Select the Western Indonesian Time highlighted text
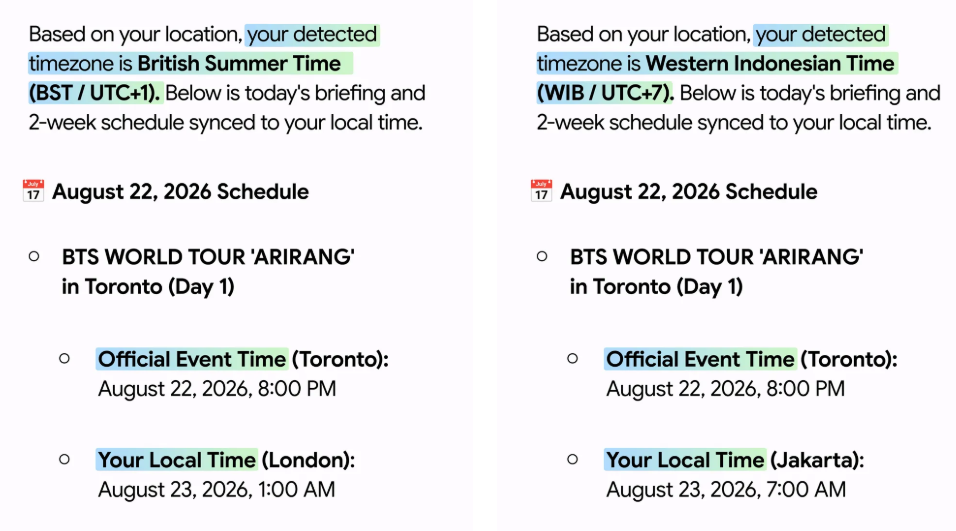956x531 pixels. [770, 63]
